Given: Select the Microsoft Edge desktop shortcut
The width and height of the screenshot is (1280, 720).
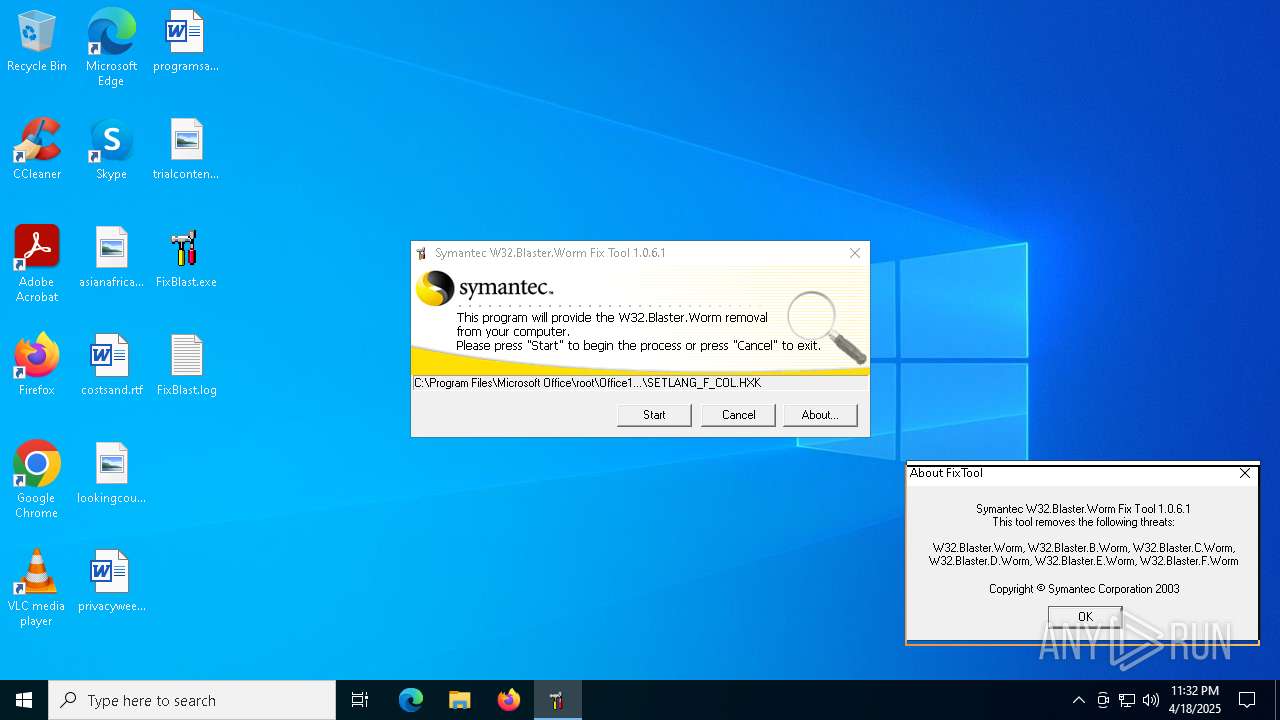Looking at the screenshot, I should (x=111, y=48).
